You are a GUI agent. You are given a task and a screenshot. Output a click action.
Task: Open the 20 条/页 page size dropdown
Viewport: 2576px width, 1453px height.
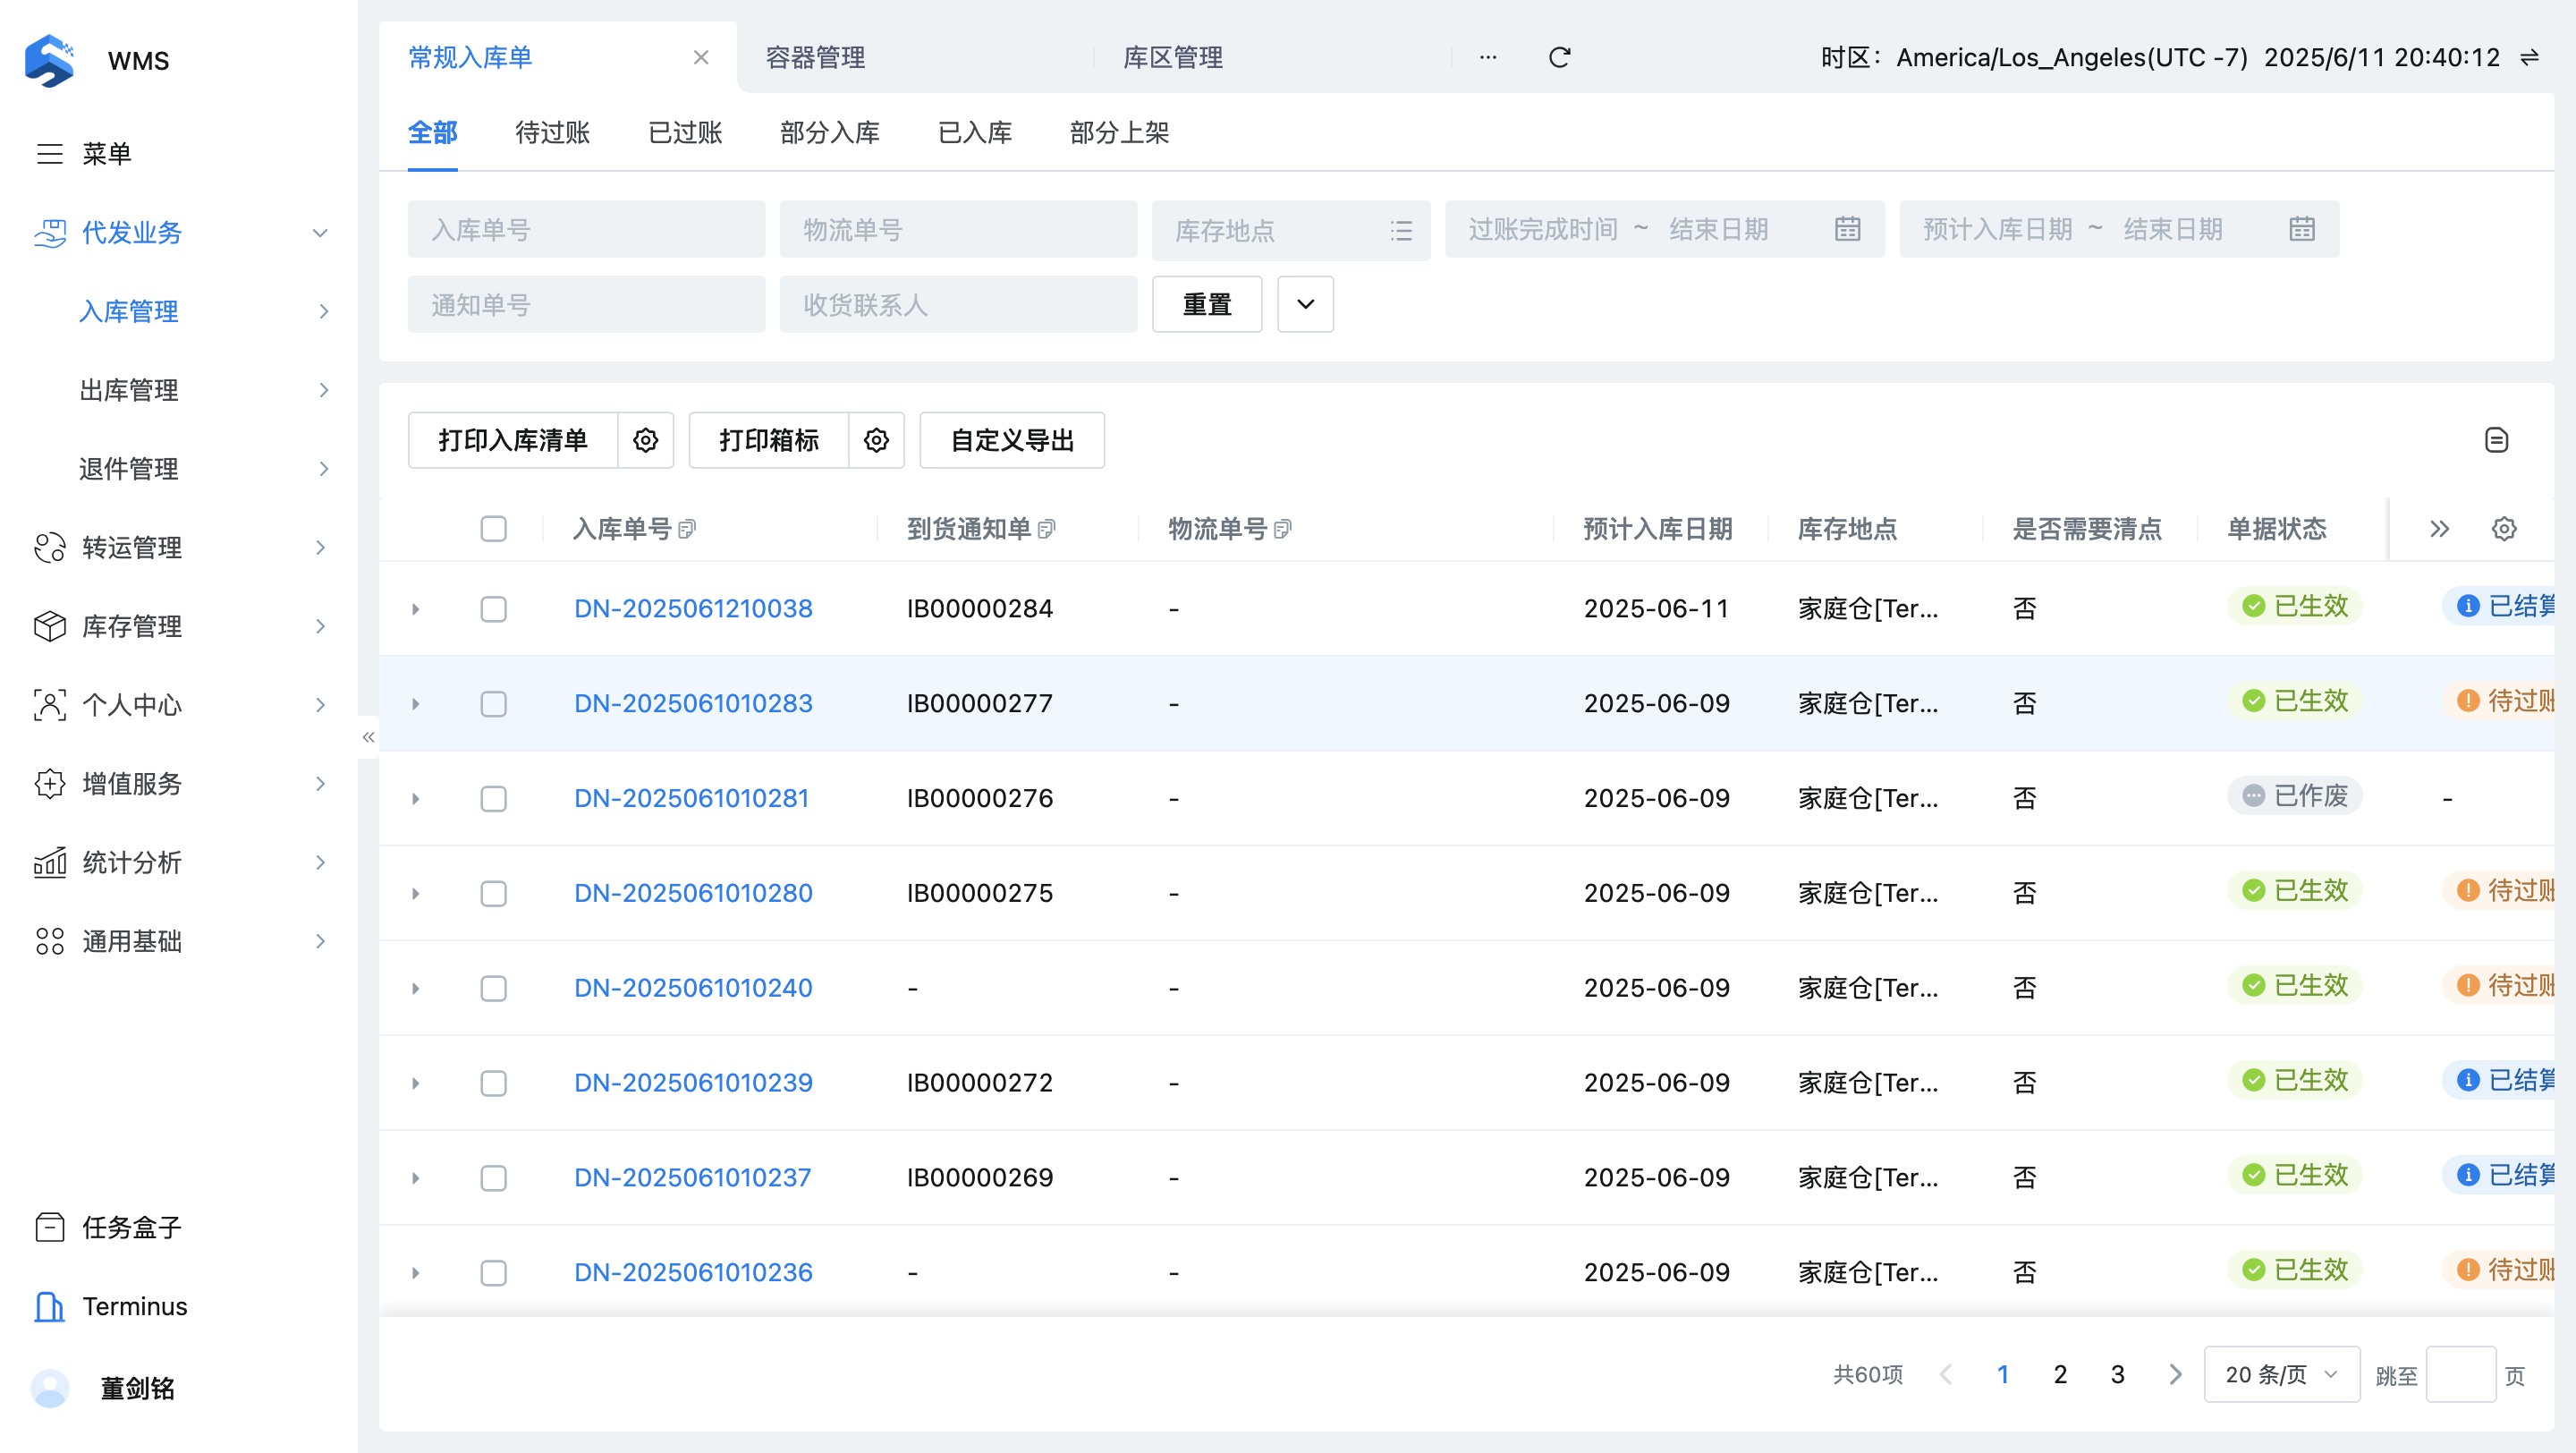2281,1374
